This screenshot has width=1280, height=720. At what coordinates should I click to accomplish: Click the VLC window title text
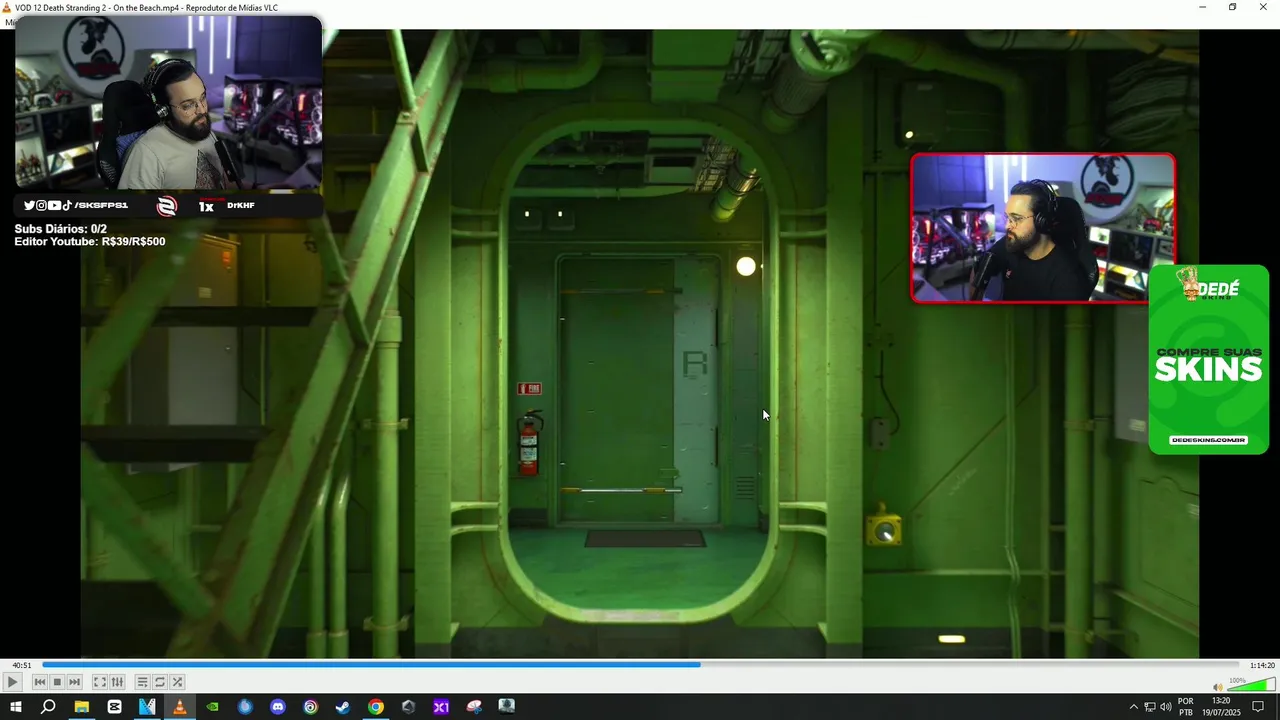click(146, 8)
